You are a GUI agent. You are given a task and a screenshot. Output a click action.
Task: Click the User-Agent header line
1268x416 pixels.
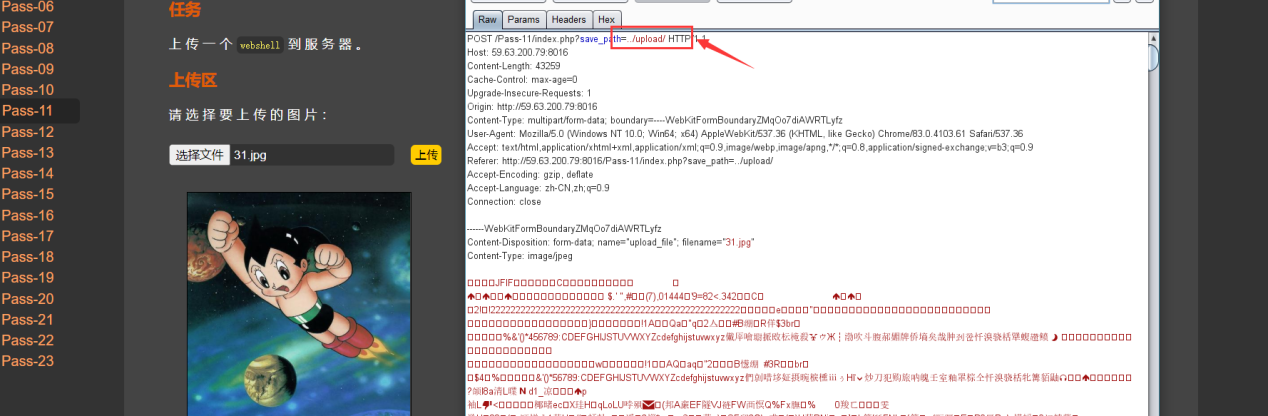(745, 133)
